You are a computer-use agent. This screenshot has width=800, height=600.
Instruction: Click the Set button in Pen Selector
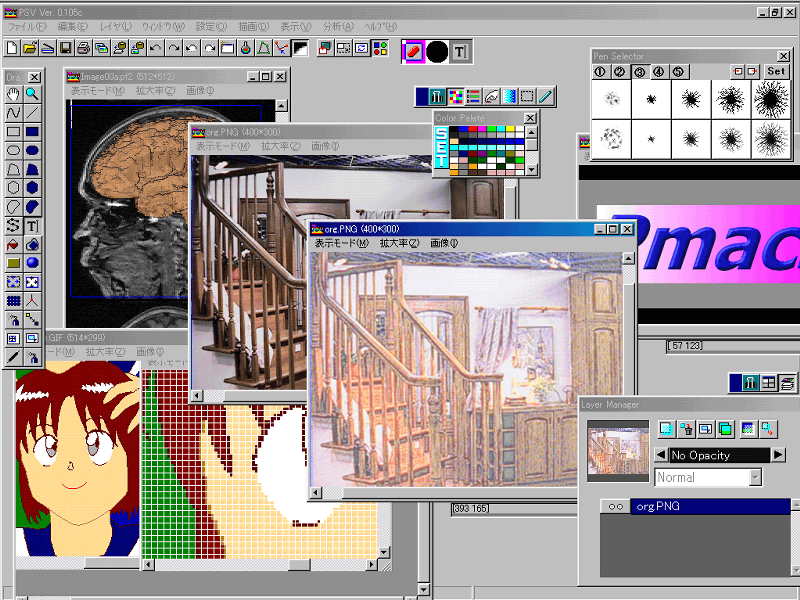[776, 72]
